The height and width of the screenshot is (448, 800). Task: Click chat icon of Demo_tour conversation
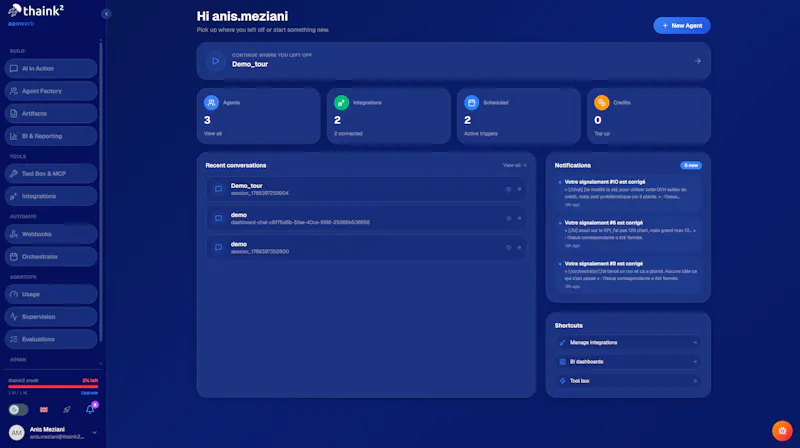coord(218,189)
